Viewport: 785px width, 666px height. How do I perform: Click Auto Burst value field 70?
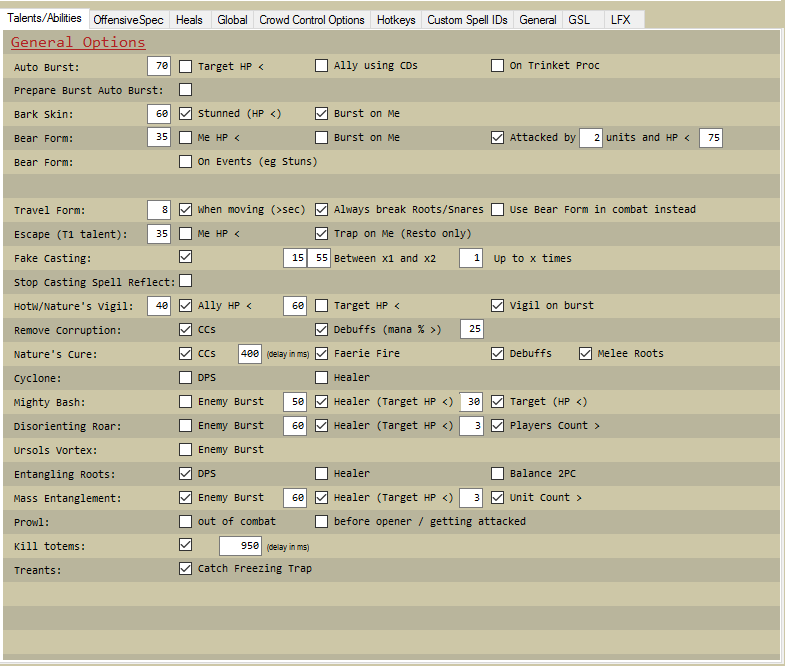[159, 66]
